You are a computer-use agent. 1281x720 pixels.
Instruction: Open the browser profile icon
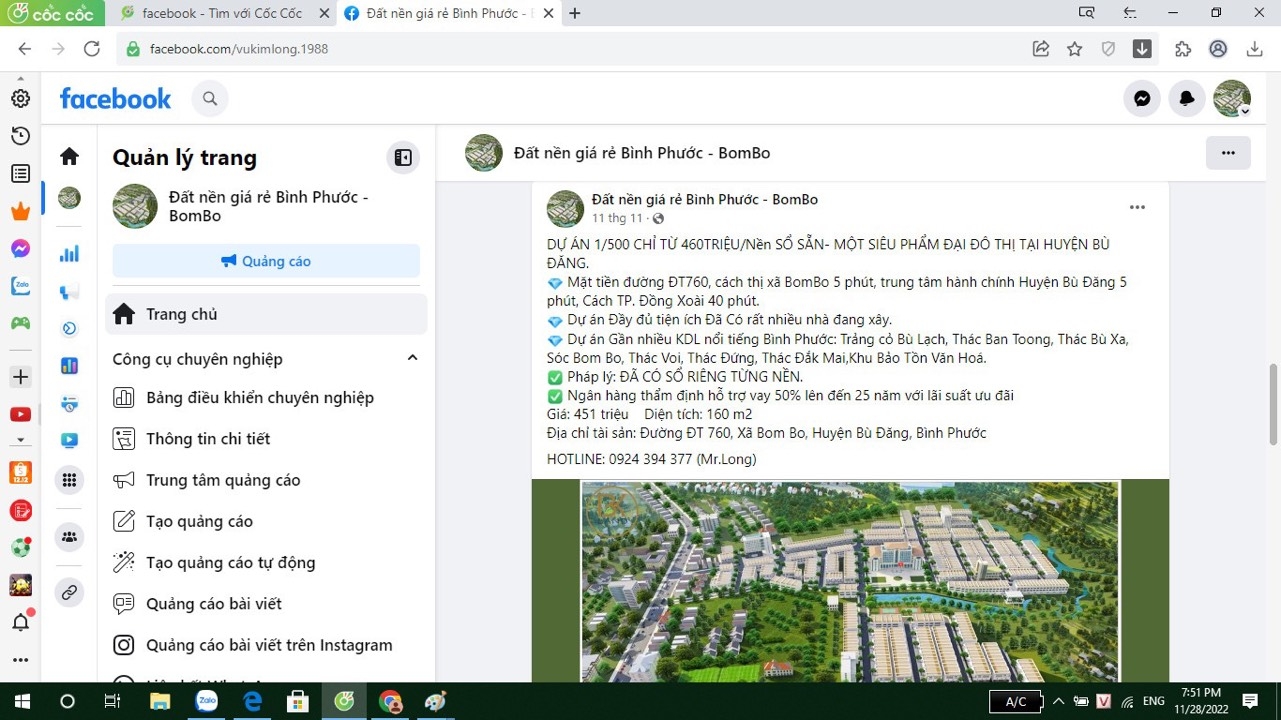[x=1218, y=49]
